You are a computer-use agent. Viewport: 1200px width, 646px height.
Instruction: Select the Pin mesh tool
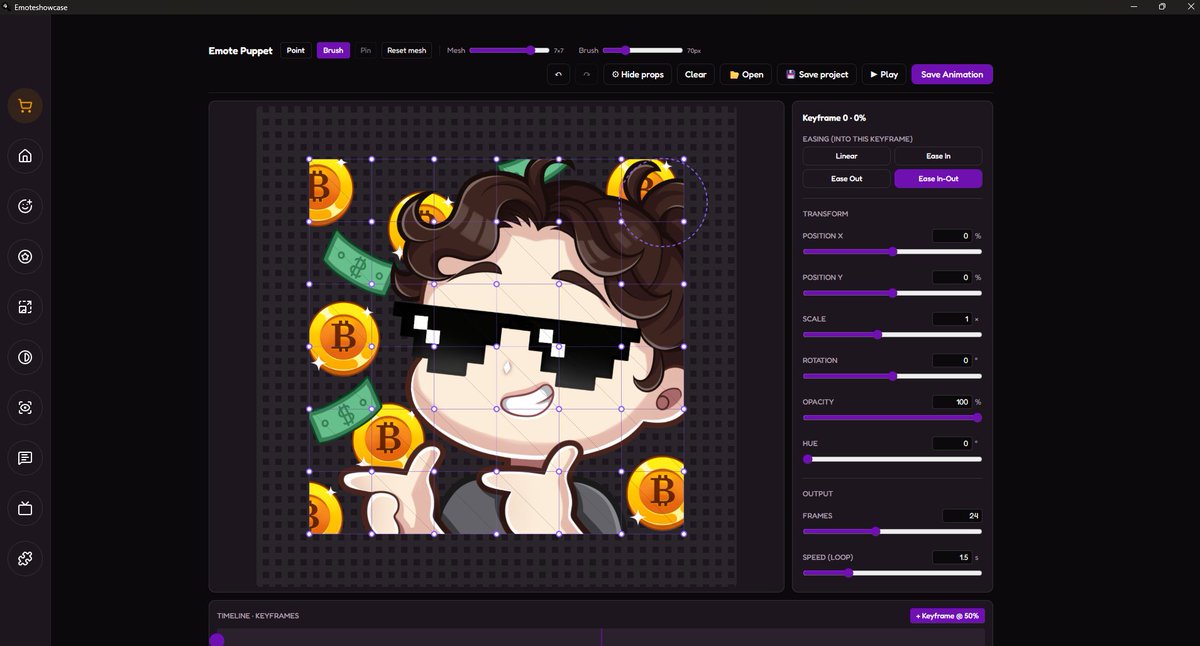[366, 50]
